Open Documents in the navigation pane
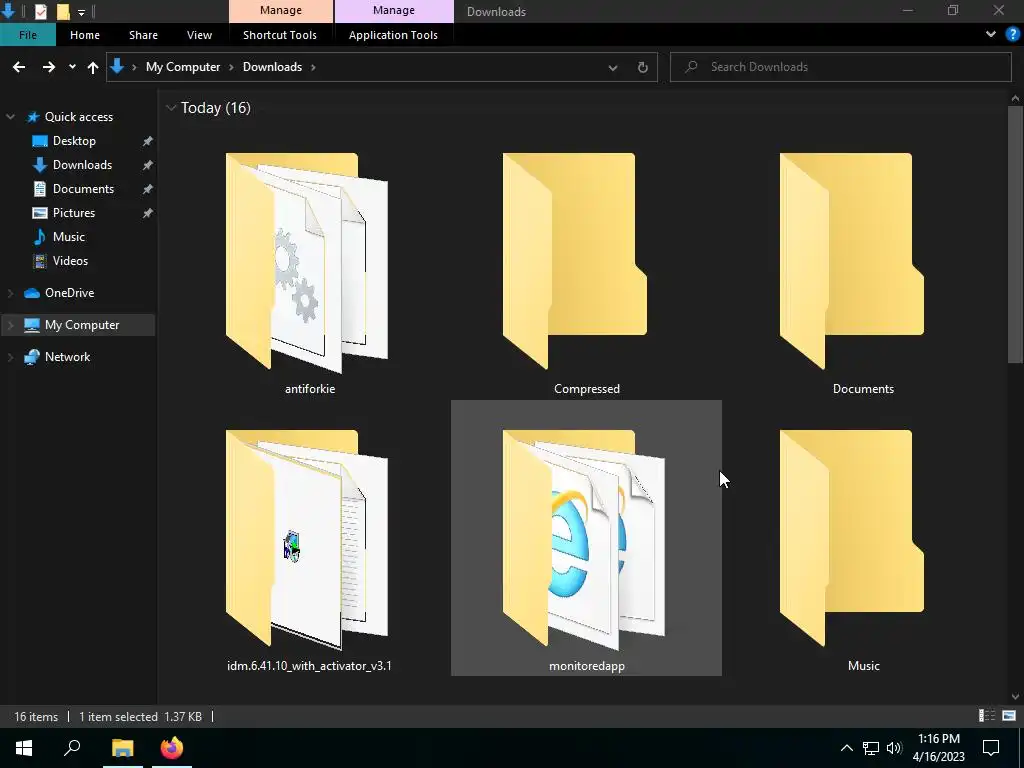 [83, 189]
